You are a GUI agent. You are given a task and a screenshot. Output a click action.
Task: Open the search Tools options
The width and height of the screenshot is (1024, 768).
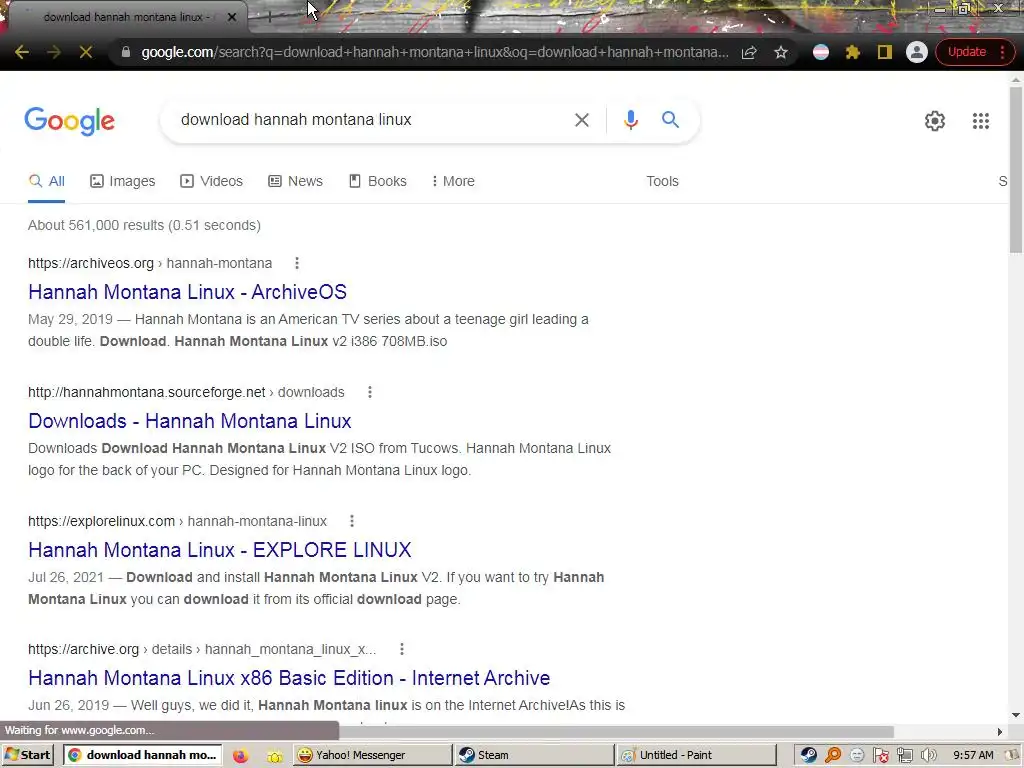pyautogui.click(x=662, y=181)
